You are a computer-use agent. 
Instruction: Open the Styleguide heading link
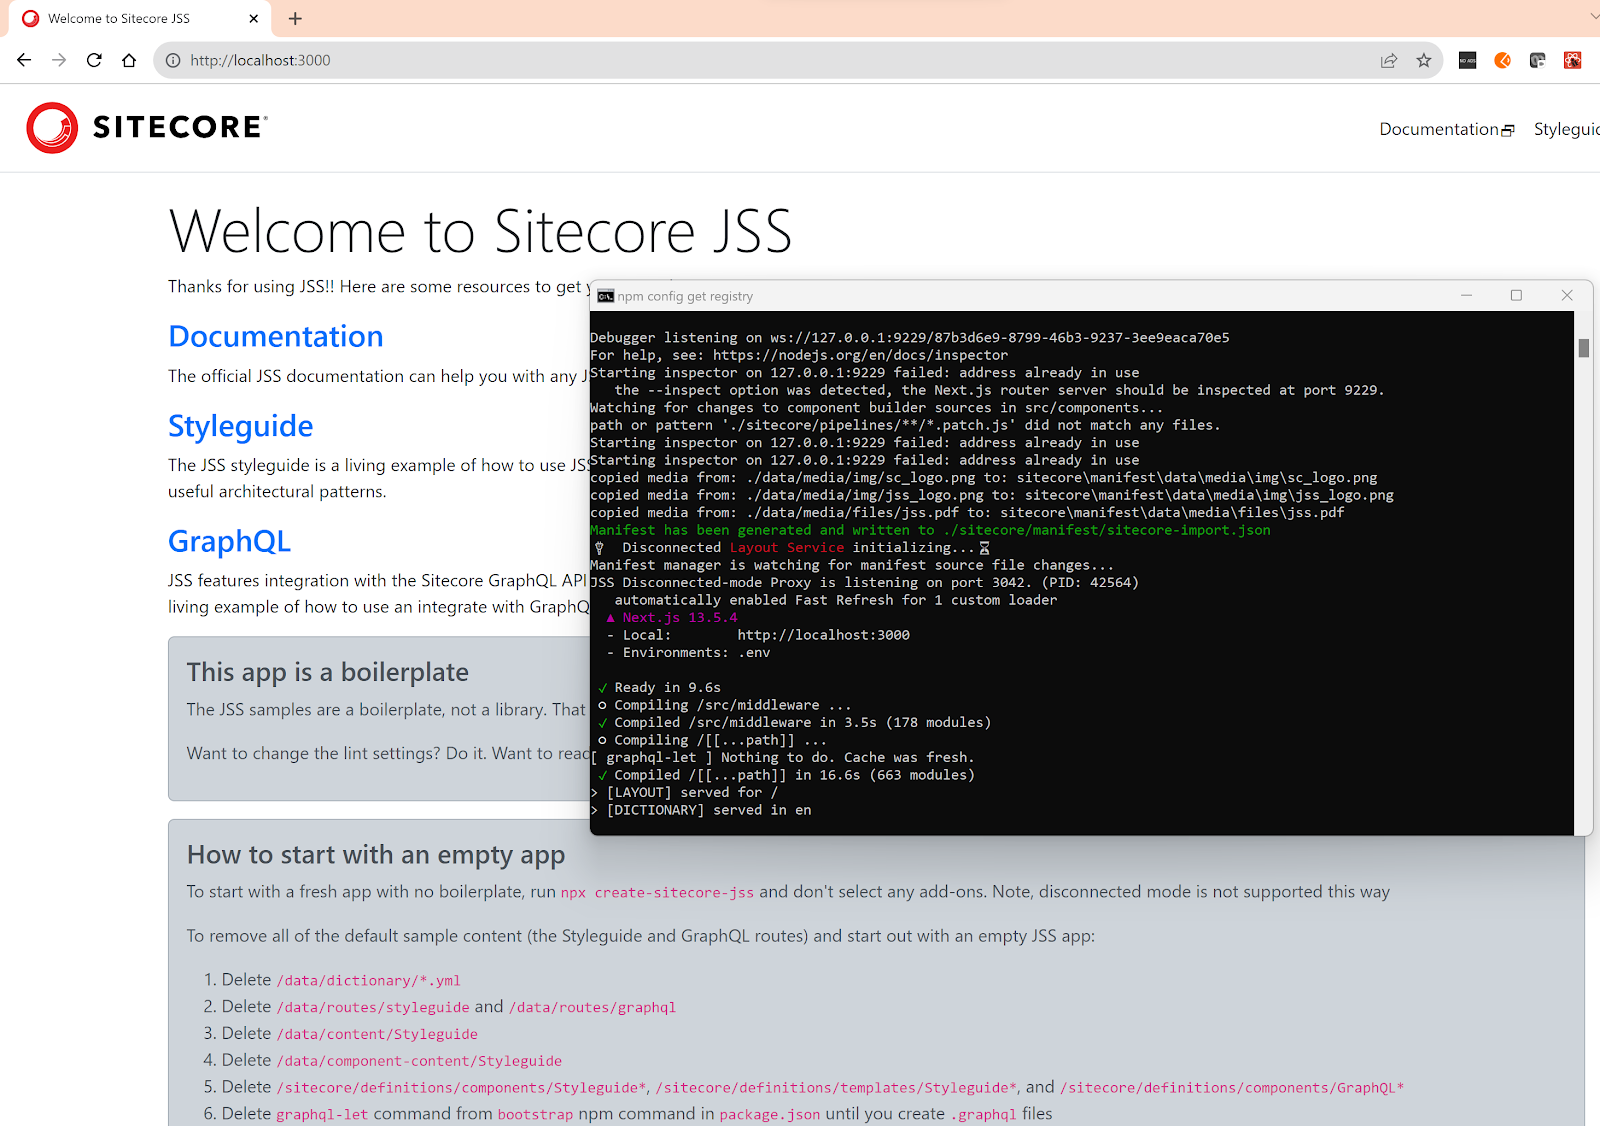240,426
